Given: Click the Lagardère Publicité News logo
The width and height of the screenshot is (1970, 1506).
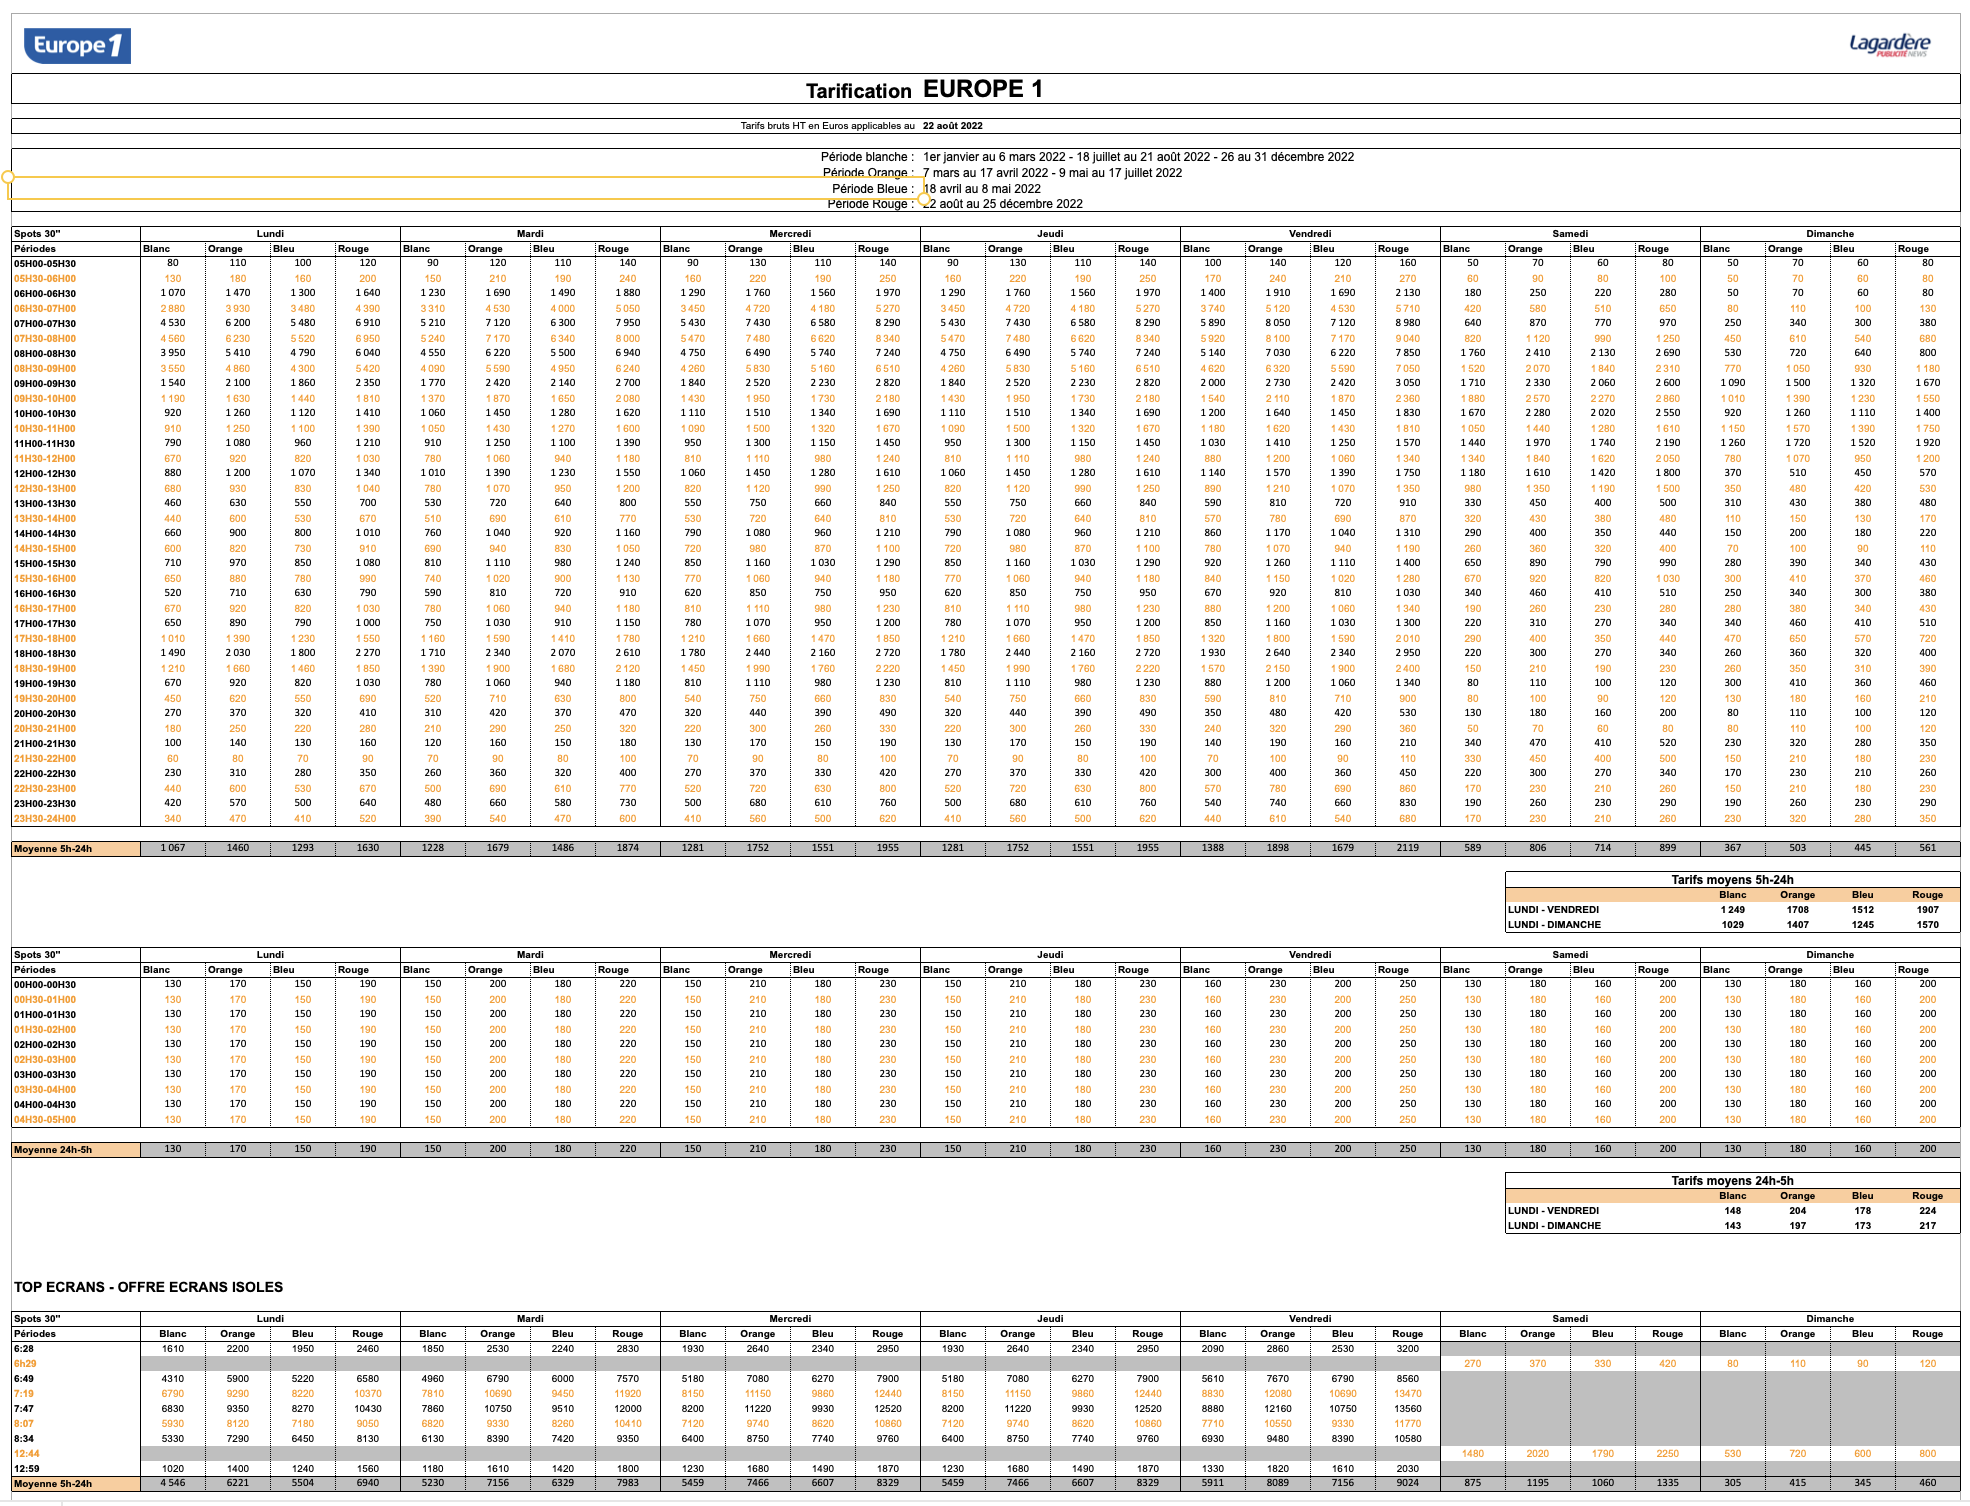Looking at the screenshot, I should click(1889, 44).
